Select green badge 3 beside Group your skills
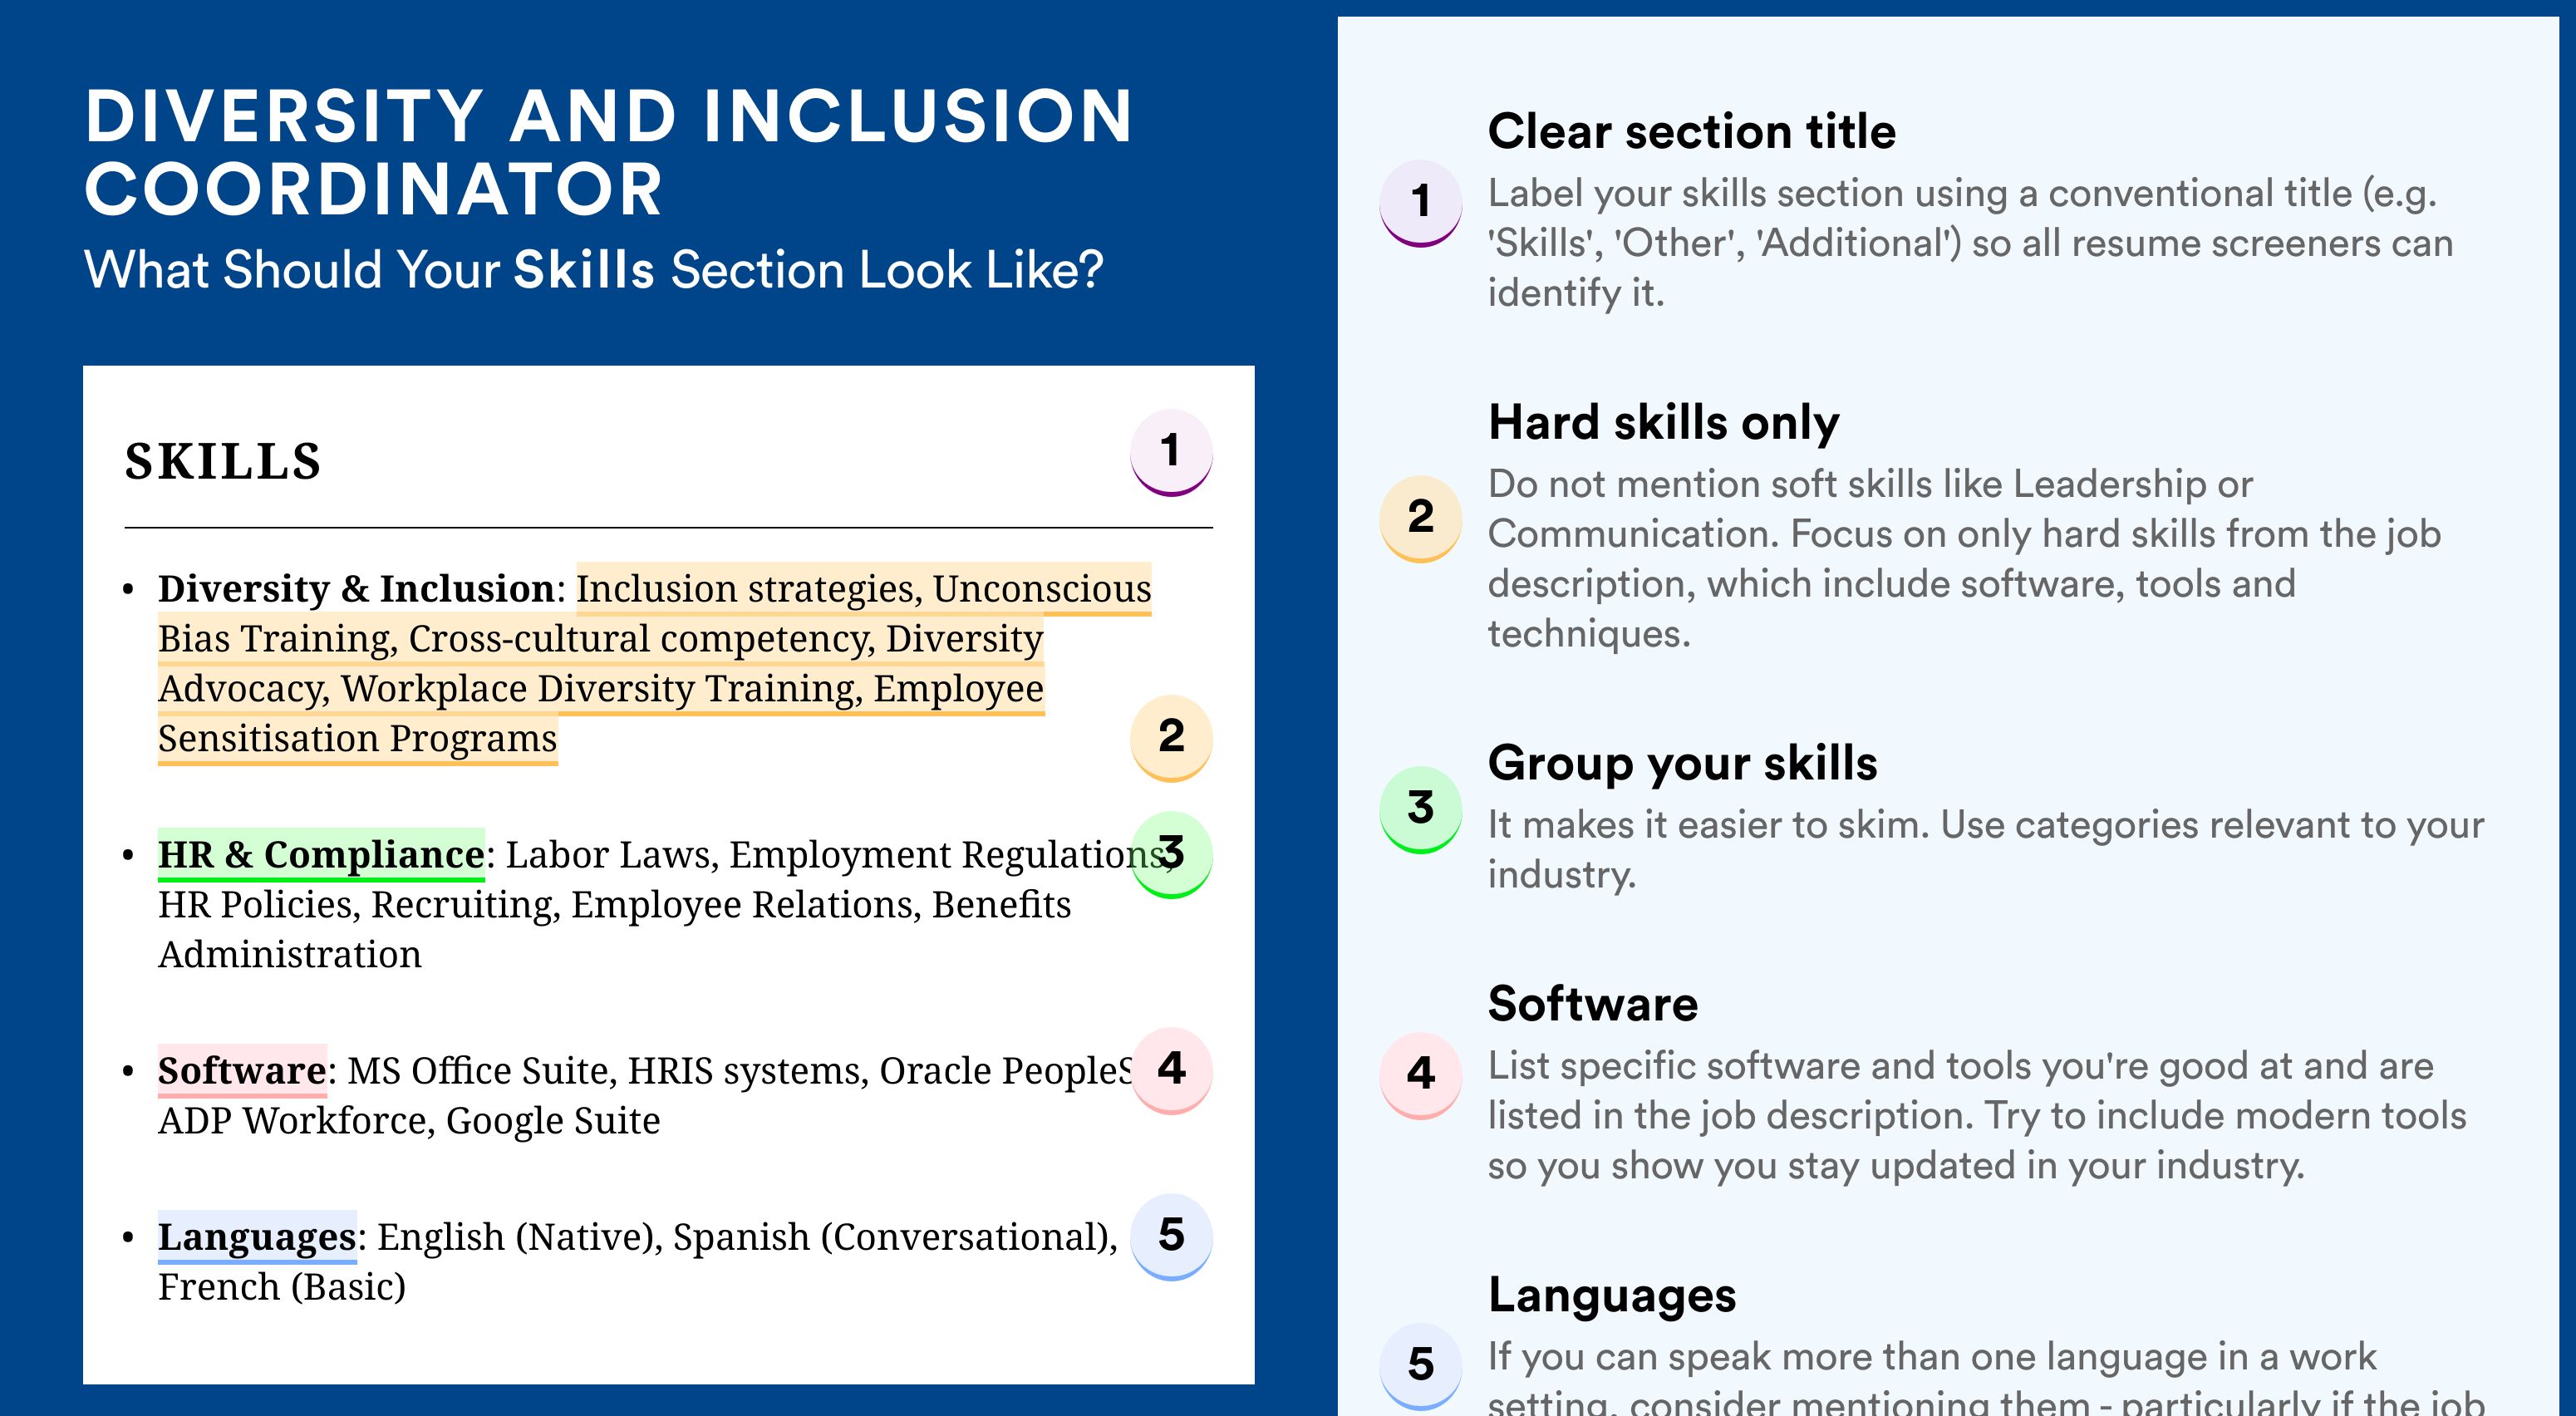 pyautogui.click(x=1421, y=809)
